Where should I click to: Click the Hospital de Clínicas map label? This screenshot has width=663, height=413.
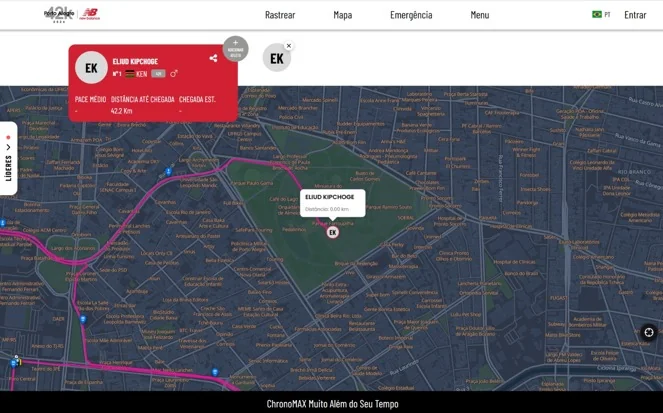pos(514,262)
